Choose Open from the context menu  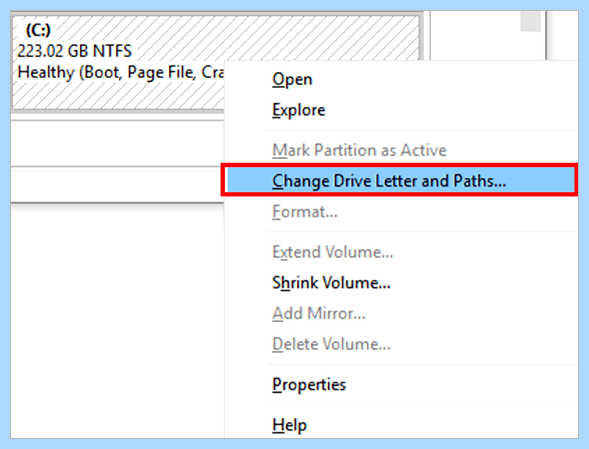[401, 79]
